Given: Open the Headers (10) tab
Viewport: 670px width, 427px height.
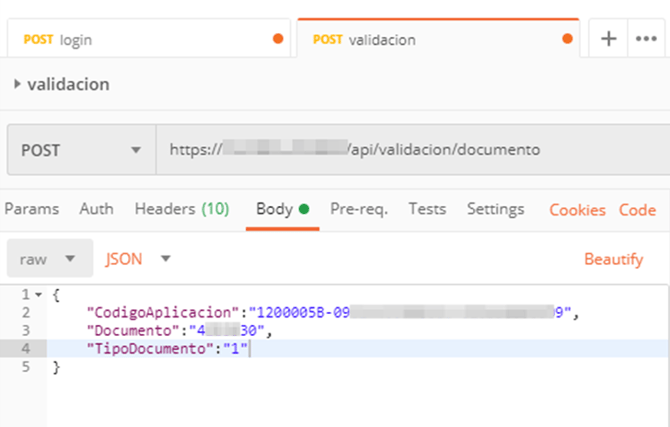Looking at the screenshot, I should pyautogui.click(x=182, y=209).
